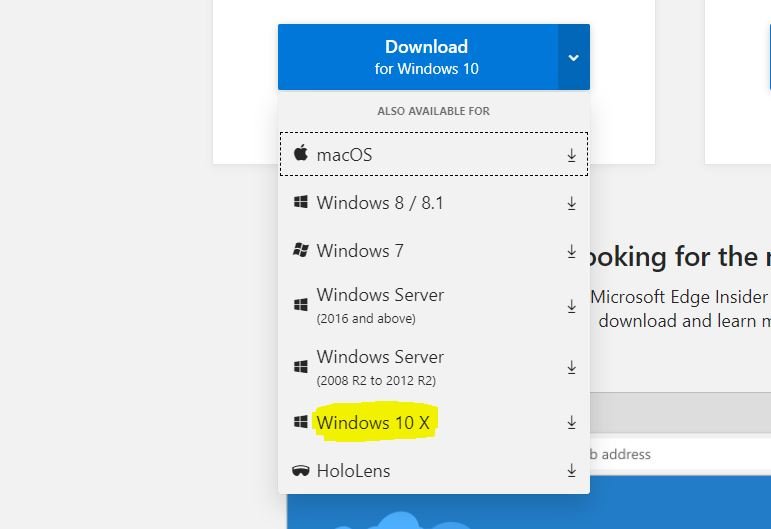
Task: Click the Windows 7 flag logo
Action: click(300, 251)
